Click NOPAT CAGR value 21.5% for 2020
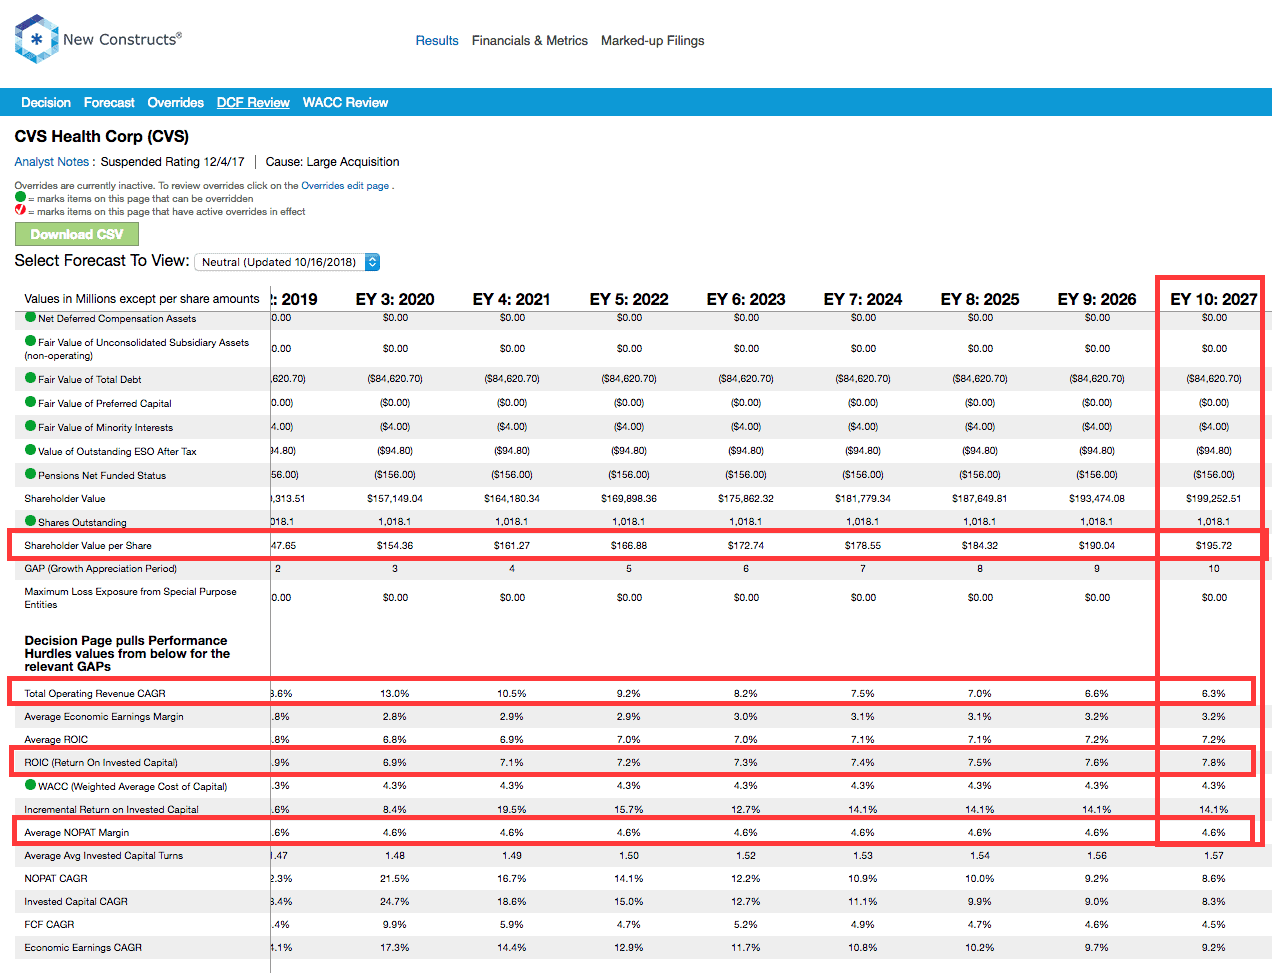Viewport: 1272px width, 973px height. tap(395, 878)
